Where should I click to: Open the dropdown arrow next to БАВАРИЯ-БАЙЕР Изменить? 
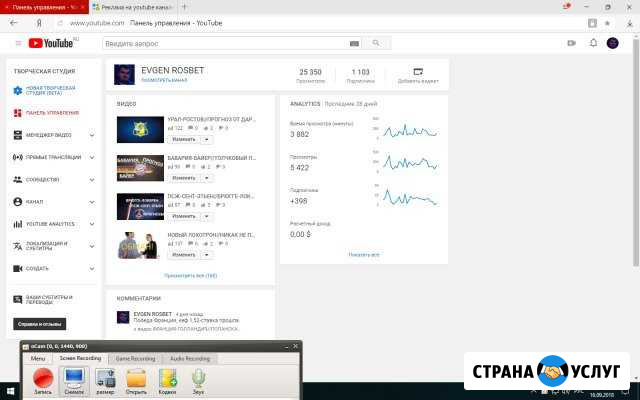(207, 178)
